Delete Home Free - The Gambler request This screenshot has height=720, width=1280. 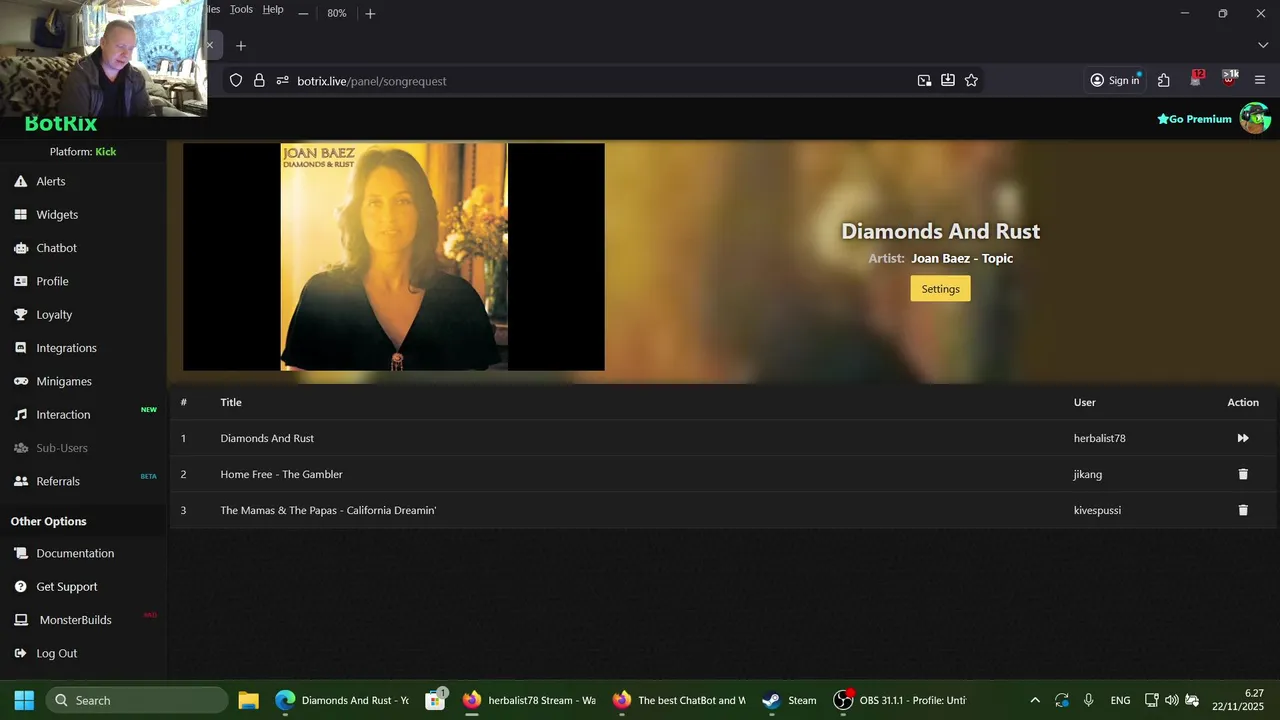(x=1243, y=474)
